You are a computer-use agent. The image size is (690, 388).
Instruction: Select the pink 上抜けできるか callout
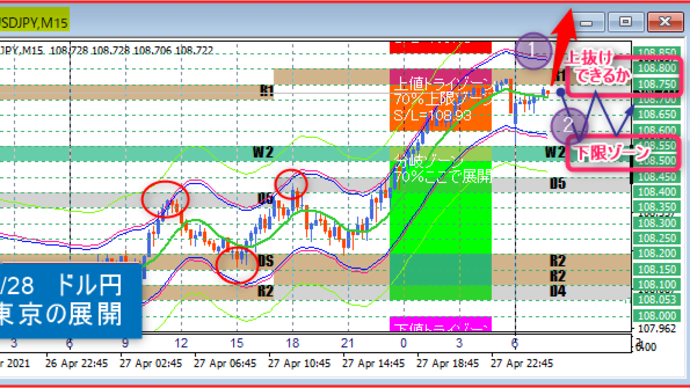(x=623, y=74)
